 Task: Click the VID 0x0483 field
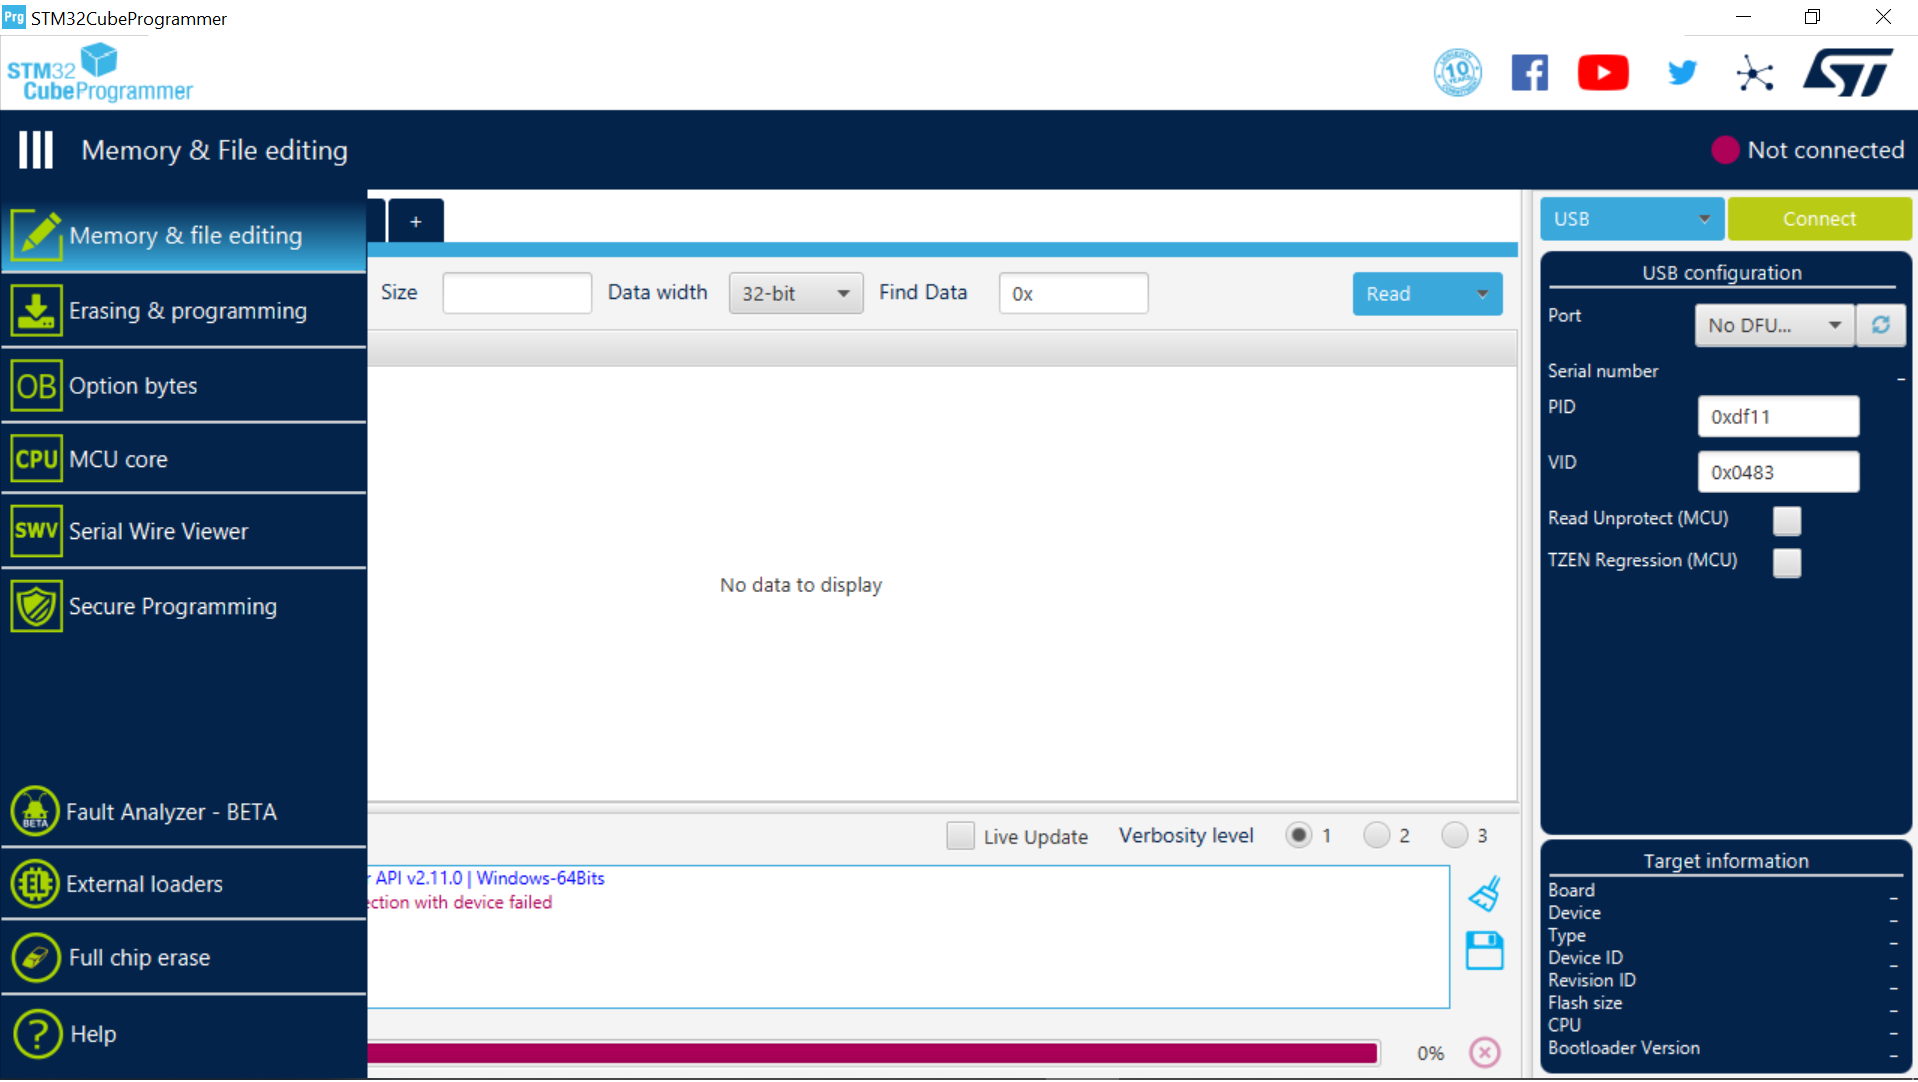1778,472
